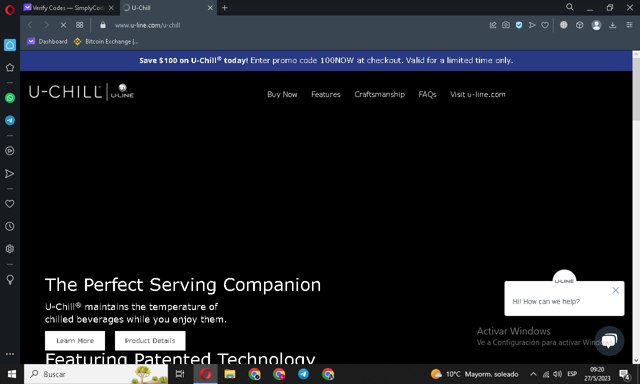Search tabs with the magnifier icon
The image size is (640, 384).
(570, 7)
